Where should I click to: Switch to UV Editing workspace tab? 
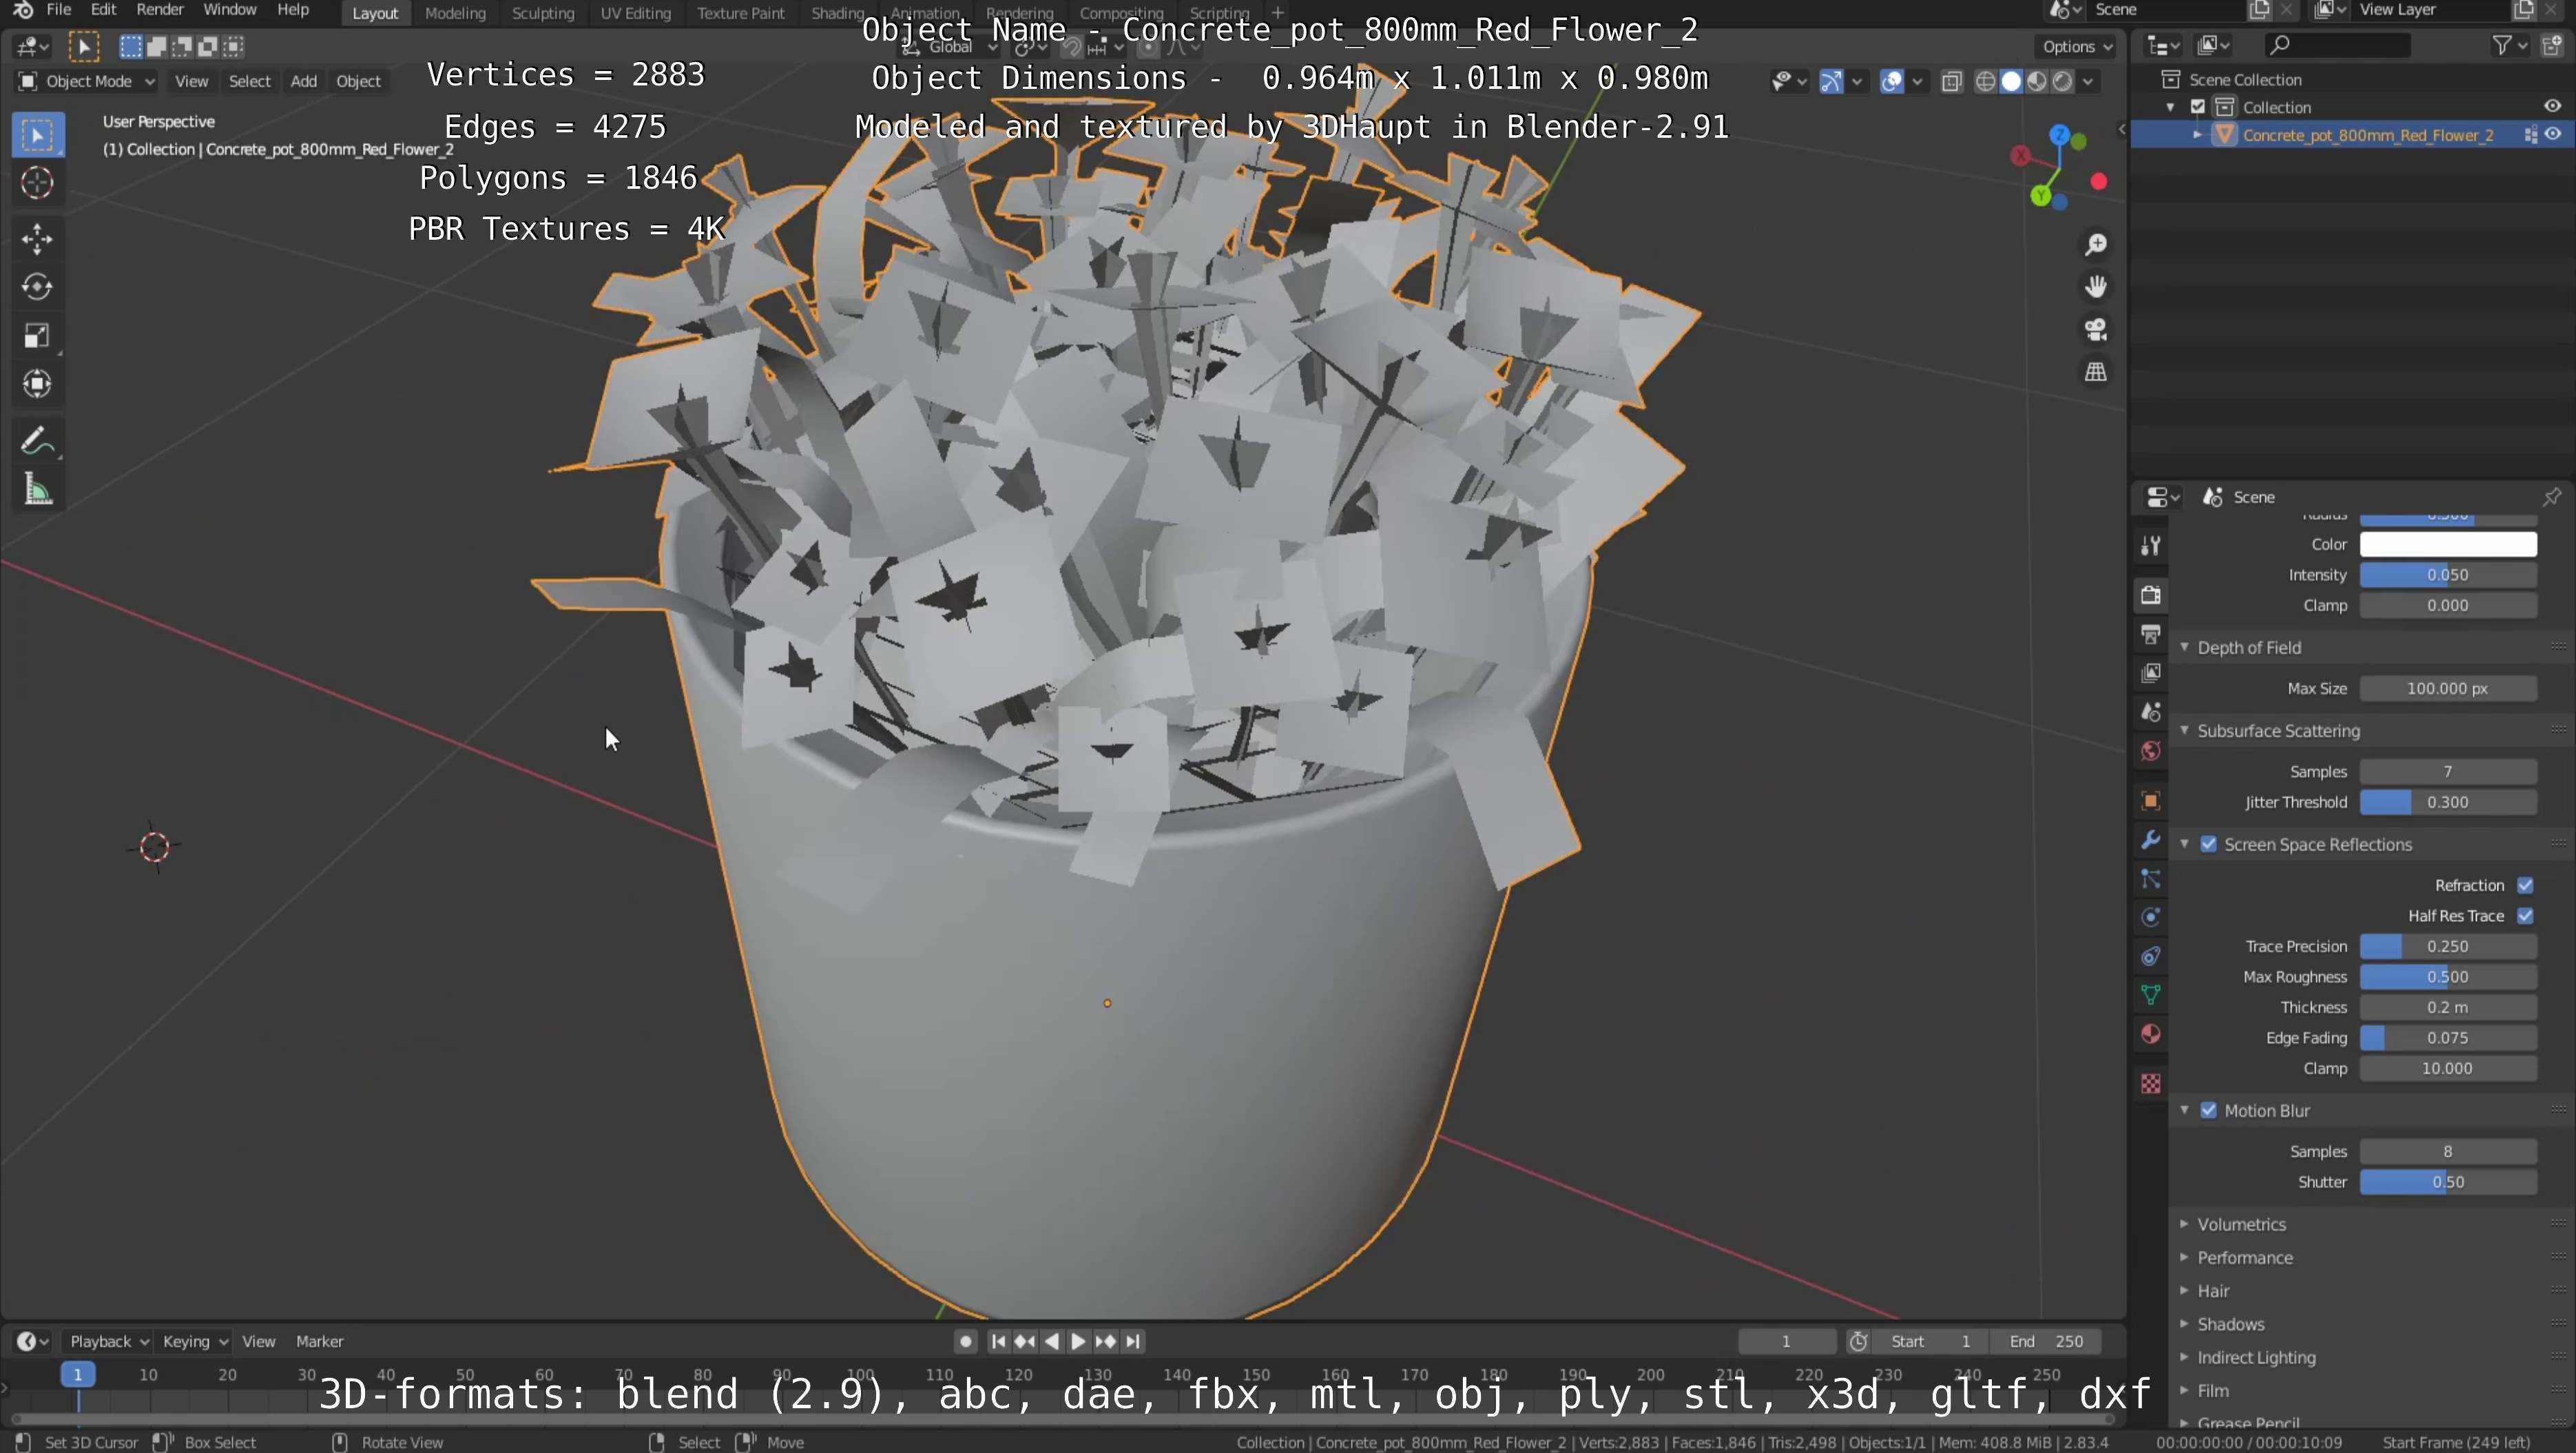click(635, 13)
